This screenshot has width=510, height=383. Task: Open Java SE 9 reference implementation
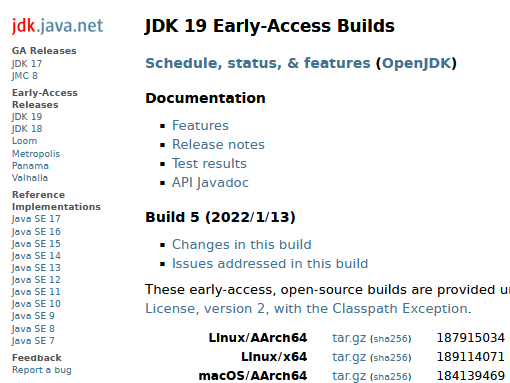pos(33,316)
